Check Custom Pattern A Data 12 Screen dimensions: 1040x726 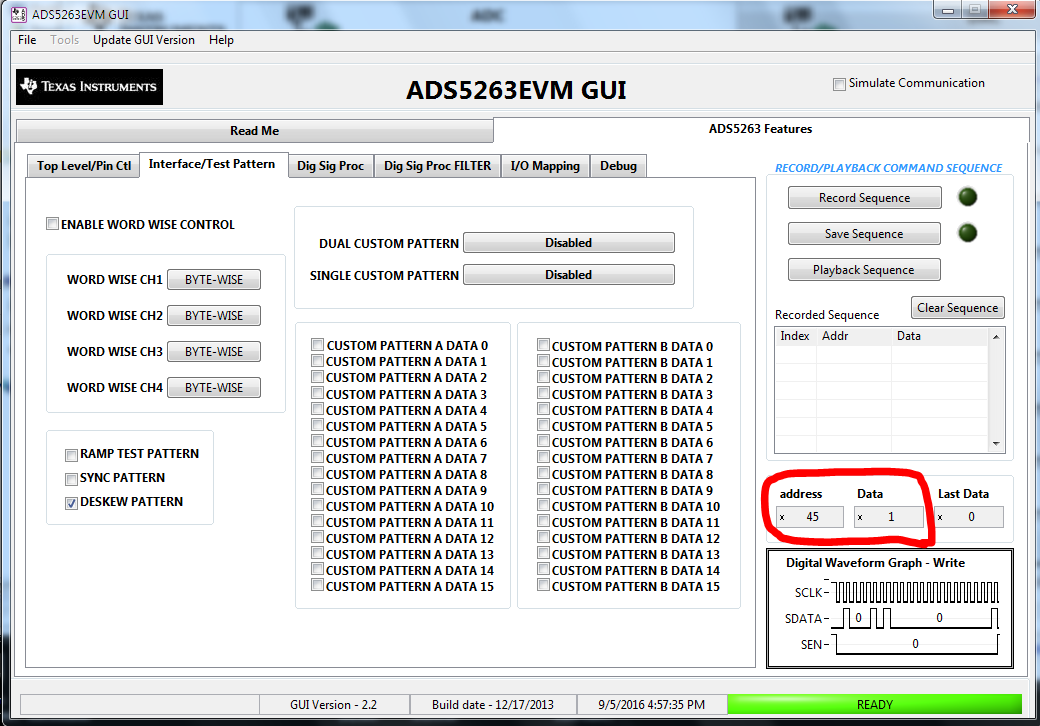pos(318,537)
